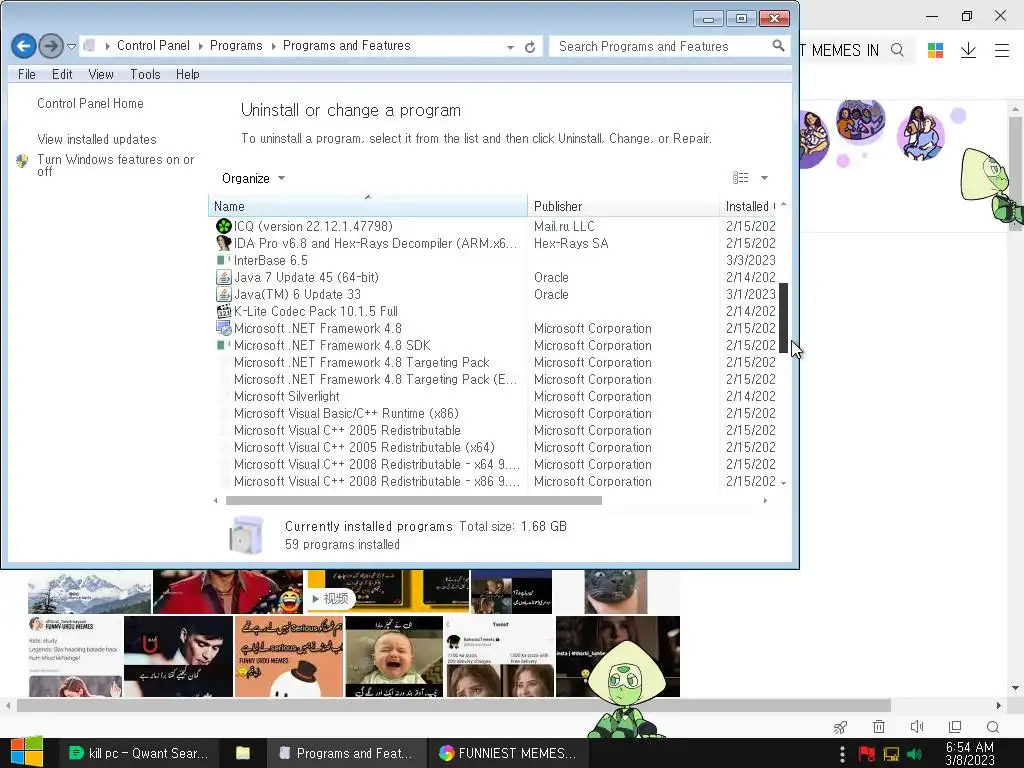Click the speaker icon in browser bottom bar
The height and width of the screenshot is (768, 1024).
click(x=917, y=727)
